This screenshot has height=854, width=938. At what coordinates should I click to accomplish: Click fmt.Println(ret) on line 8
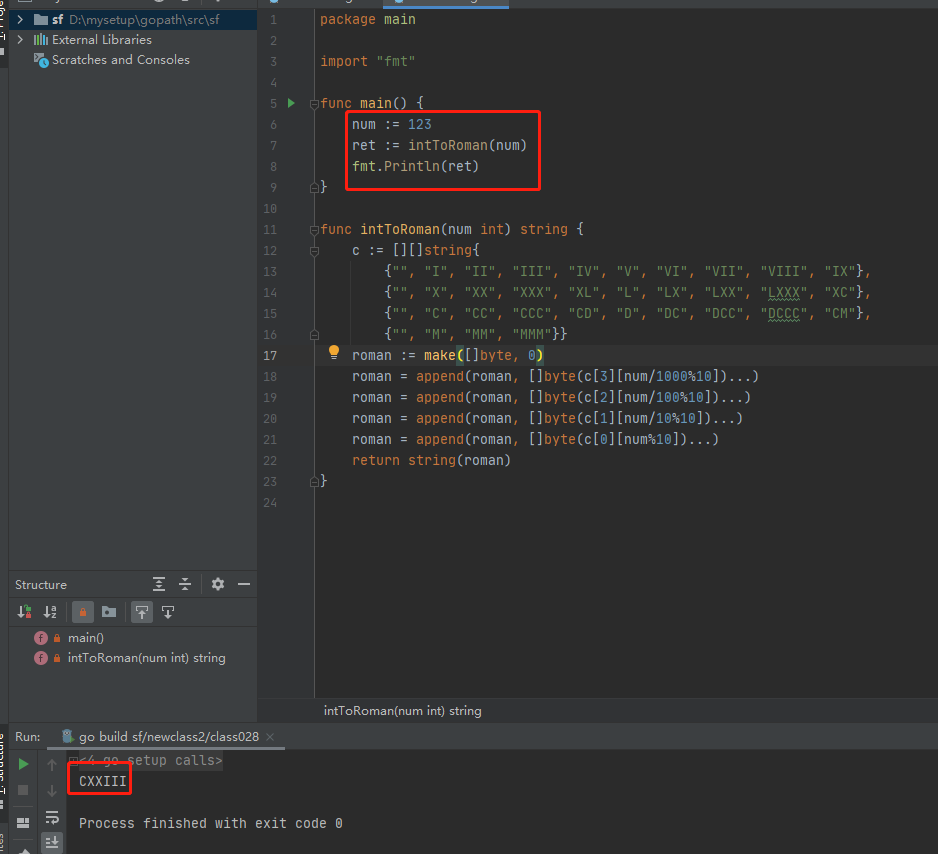coord(415,166)
